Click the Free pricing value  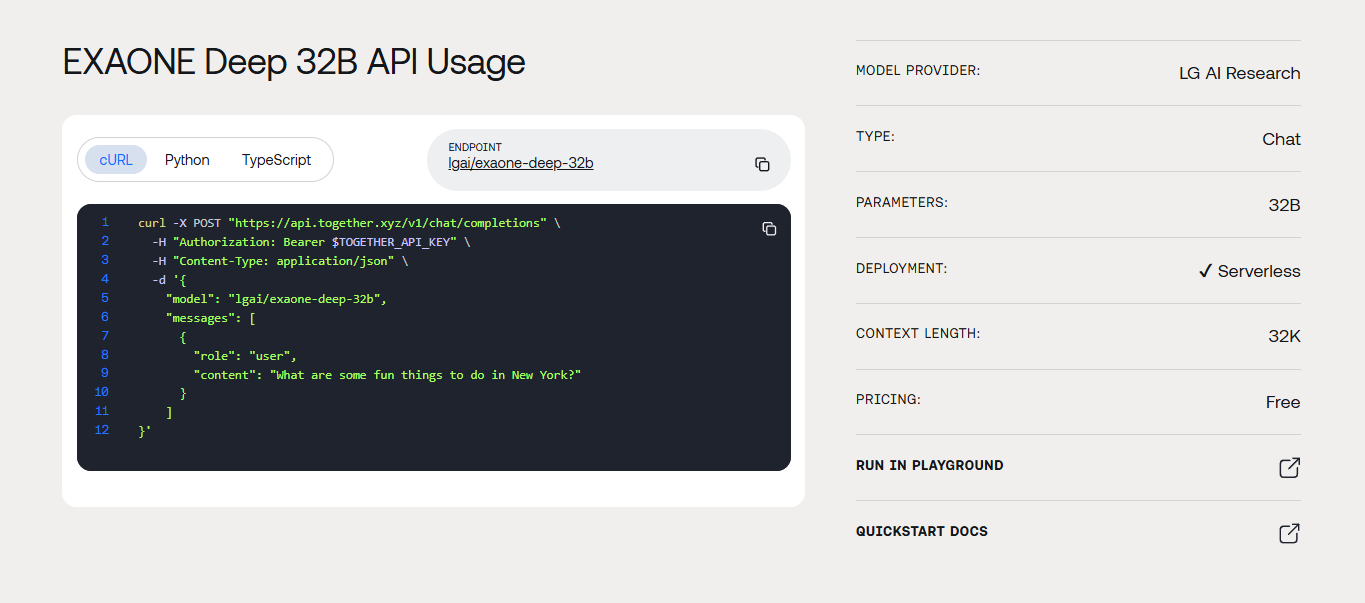point(1283,402)
